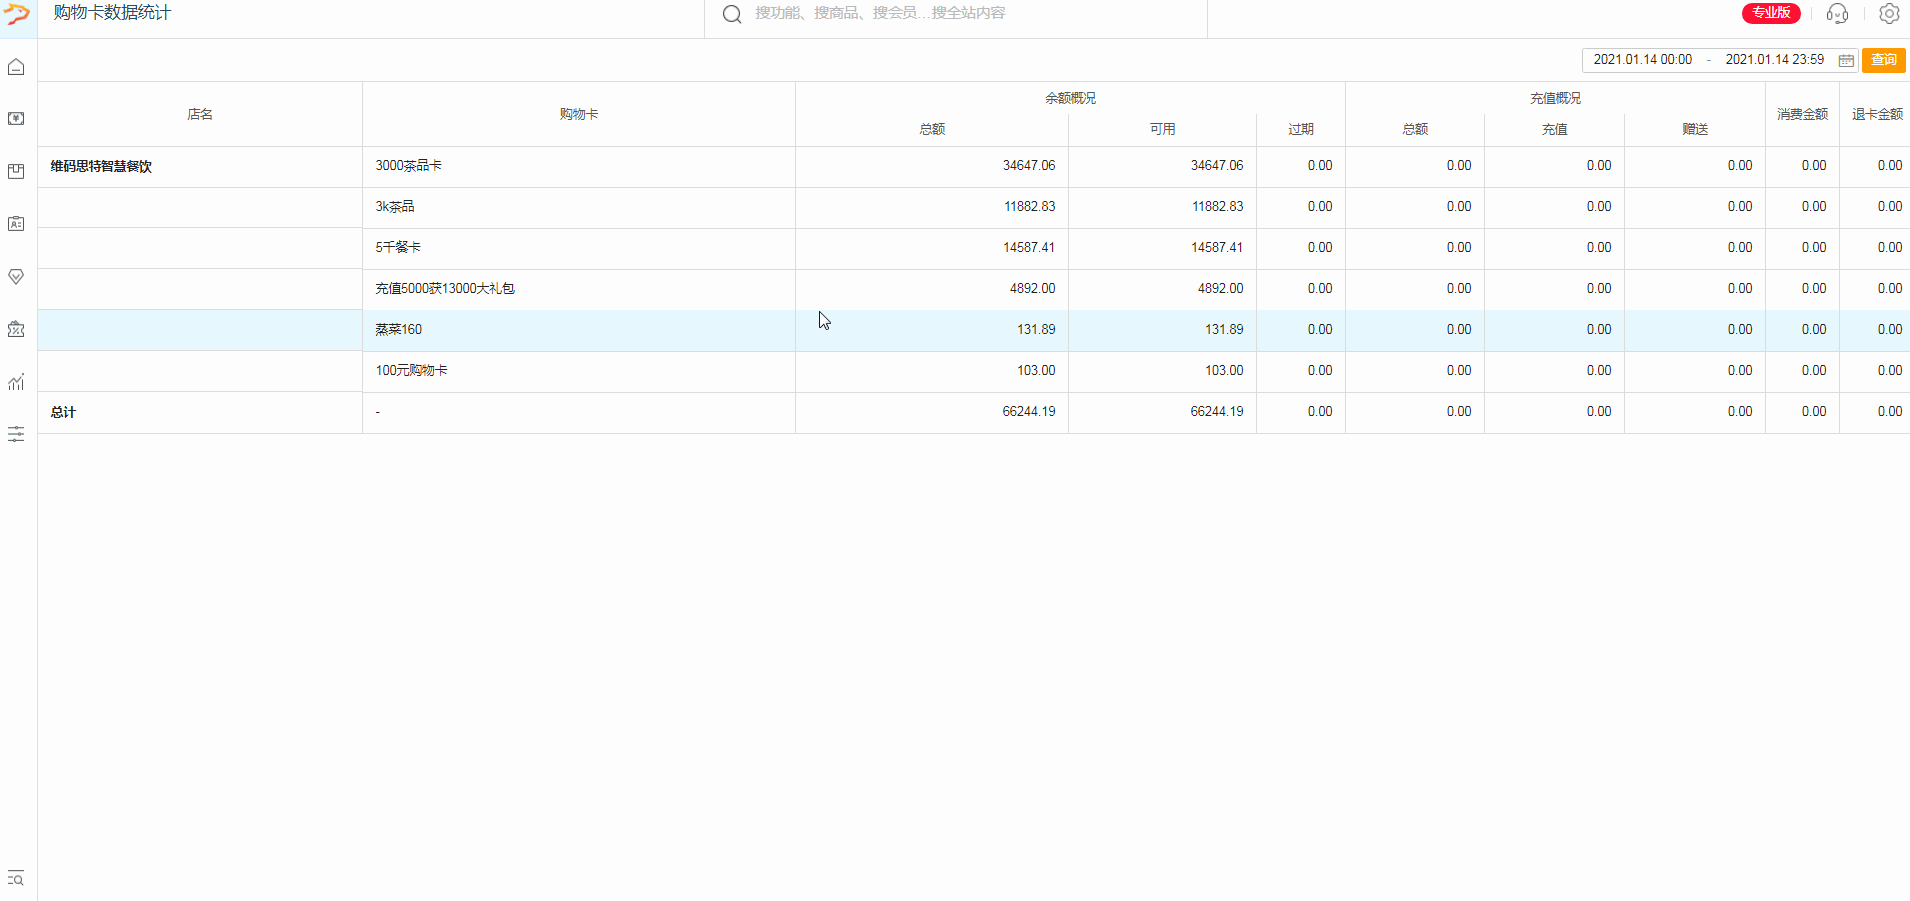
Task: Select the end date 2021.01.14 23:59 field
Action: coord(1775,60)
